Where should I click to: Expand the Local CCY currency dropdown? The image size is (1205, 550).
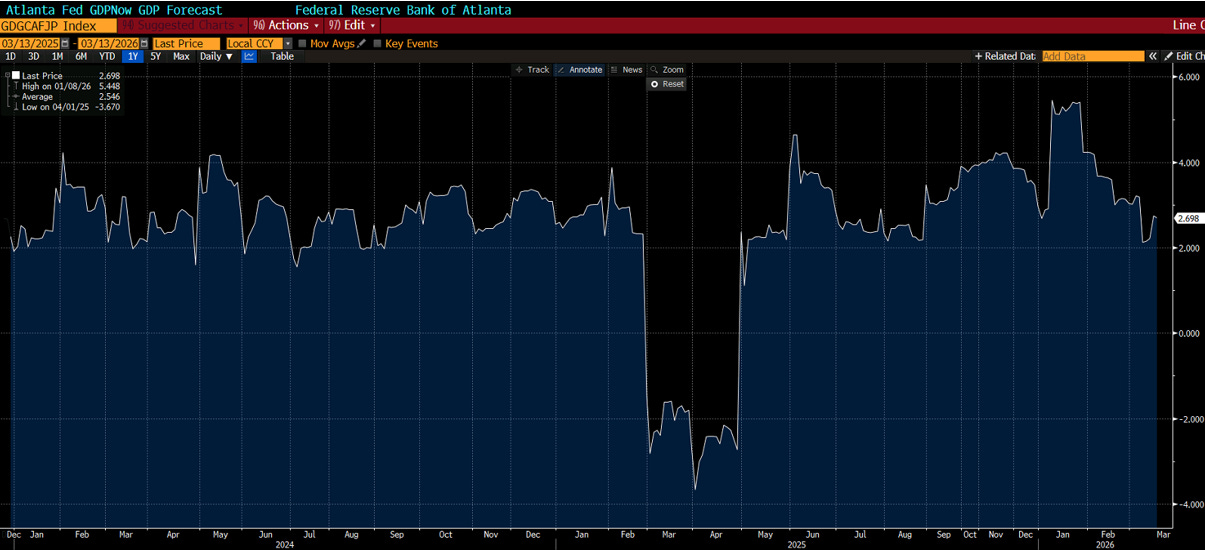[x=288, y=43]
